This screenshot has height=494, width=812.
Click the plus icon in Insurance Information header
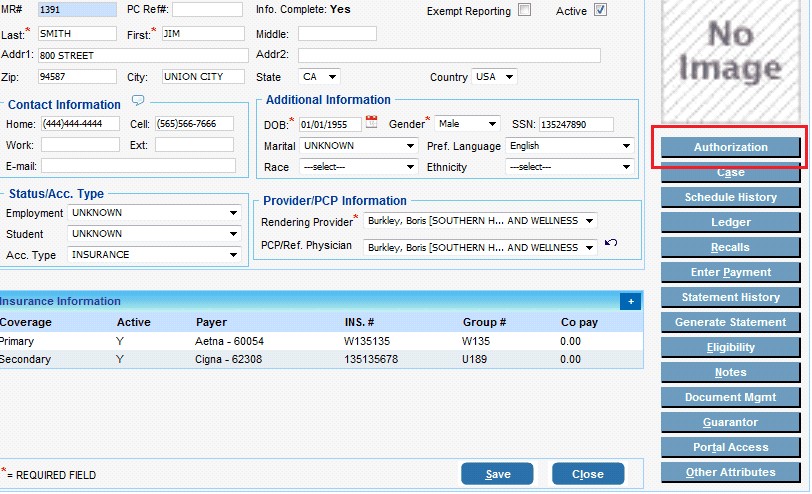pyautogui.click(x=630, y=301)
